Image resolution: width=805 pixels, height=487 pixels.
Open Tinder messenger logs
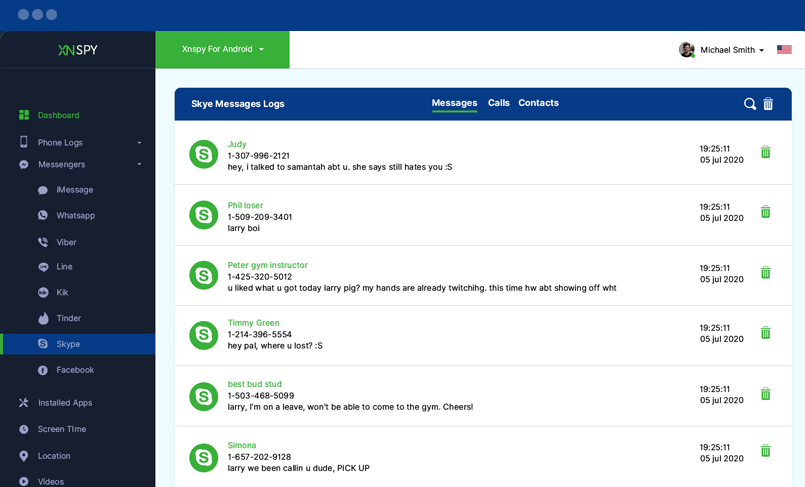pos(68,318)
